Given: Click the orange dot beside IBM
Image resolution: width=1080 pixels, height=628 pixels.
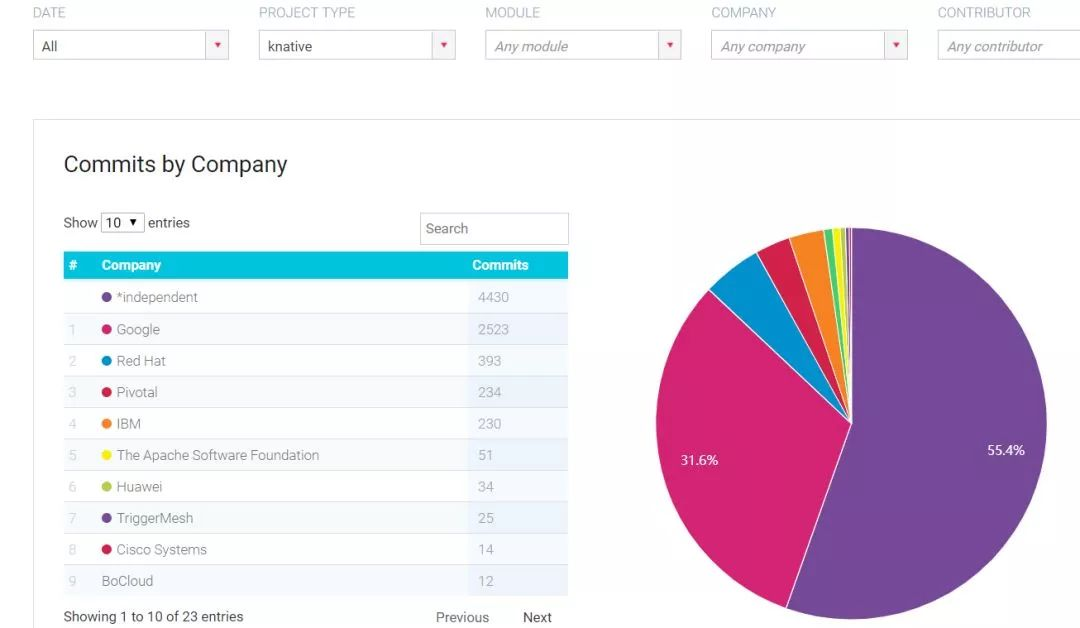Looking at the screenshot, I should click(107, 423).
